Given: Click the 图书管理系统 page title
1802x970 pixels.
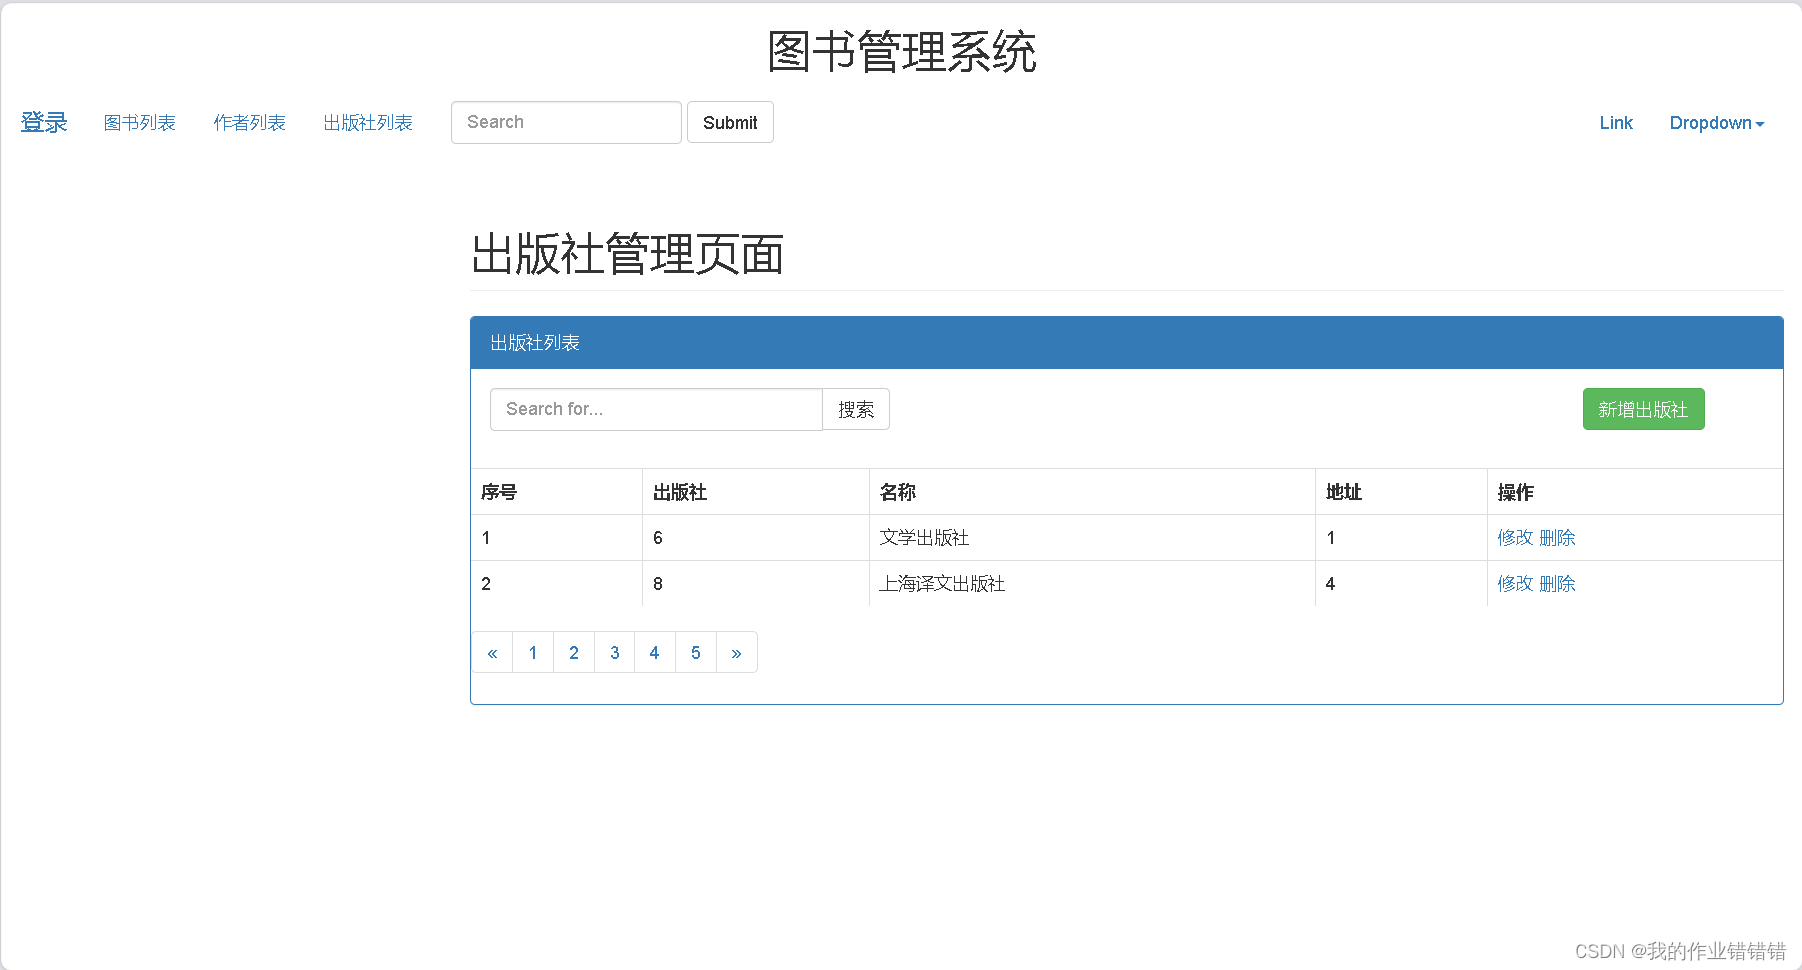Looking at the screenshot, I should [x=902, y=52].
